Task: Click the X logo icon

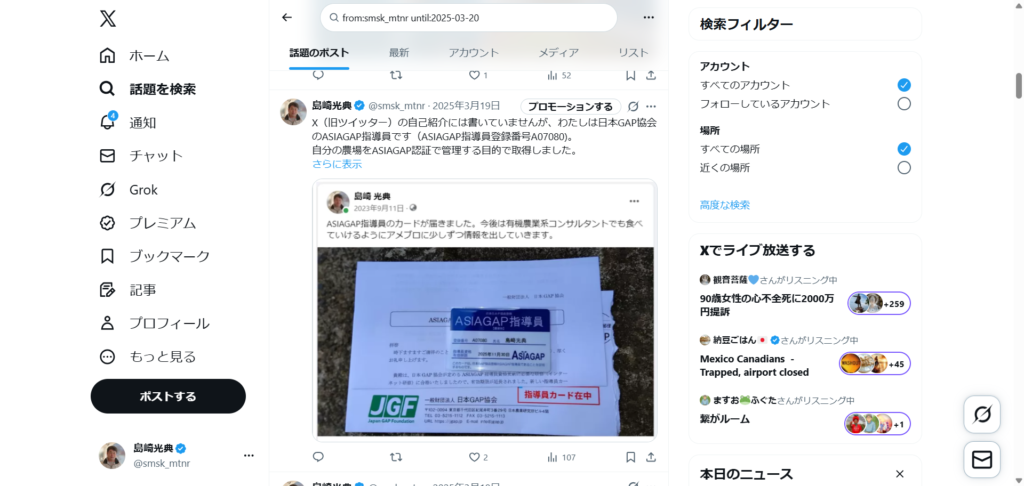Action: 108,18
